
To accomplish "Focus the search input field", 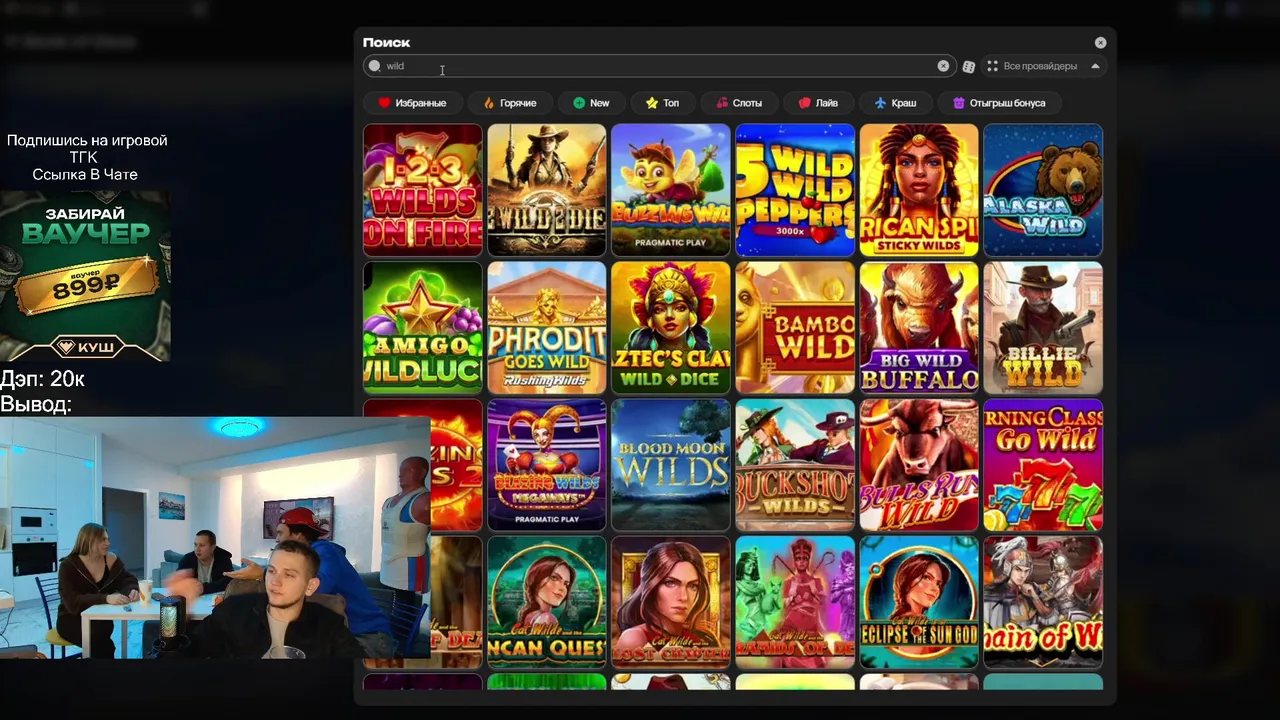I will (x=658, y=66).
